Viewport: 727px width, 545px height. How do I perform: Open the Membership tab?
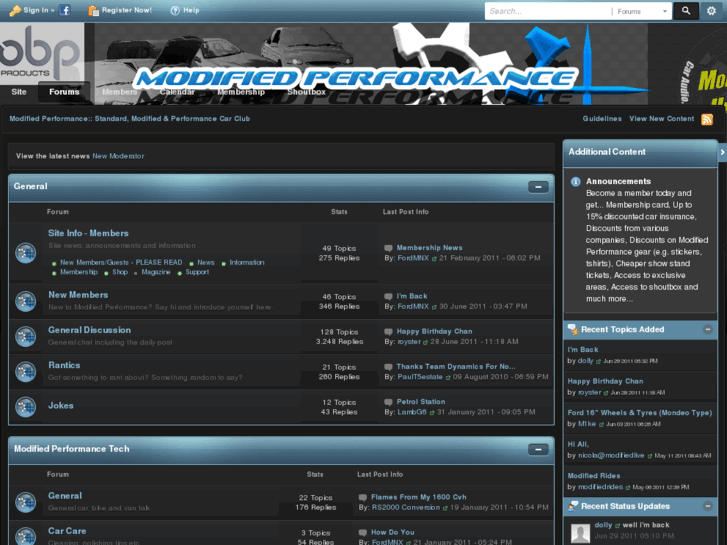point(241,92)
